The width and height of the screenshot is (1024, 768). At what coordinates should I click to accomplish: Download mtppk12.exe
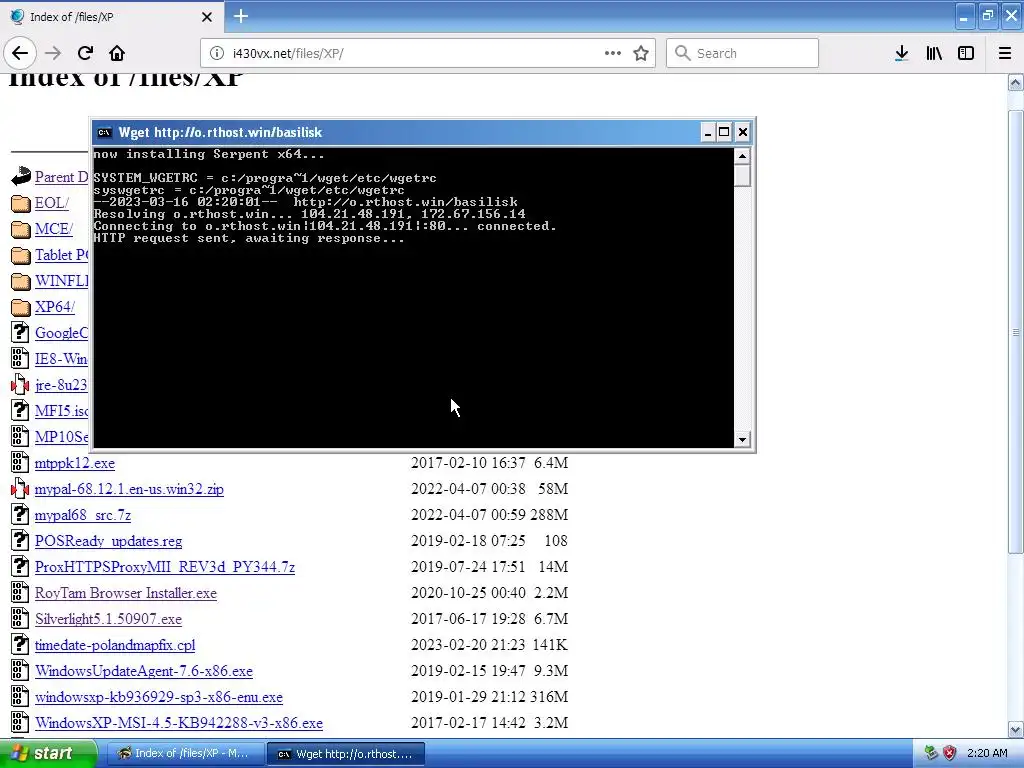[74, 463]
